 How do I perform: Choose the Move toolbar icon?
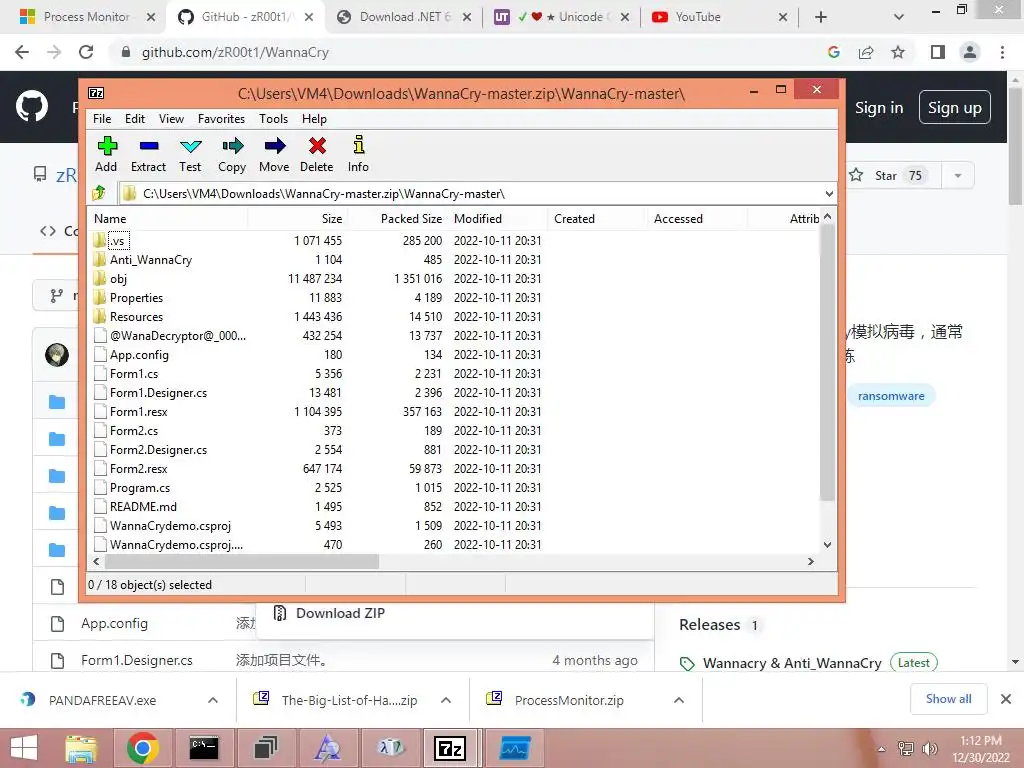pyautogui.click(x=274, y=154)
